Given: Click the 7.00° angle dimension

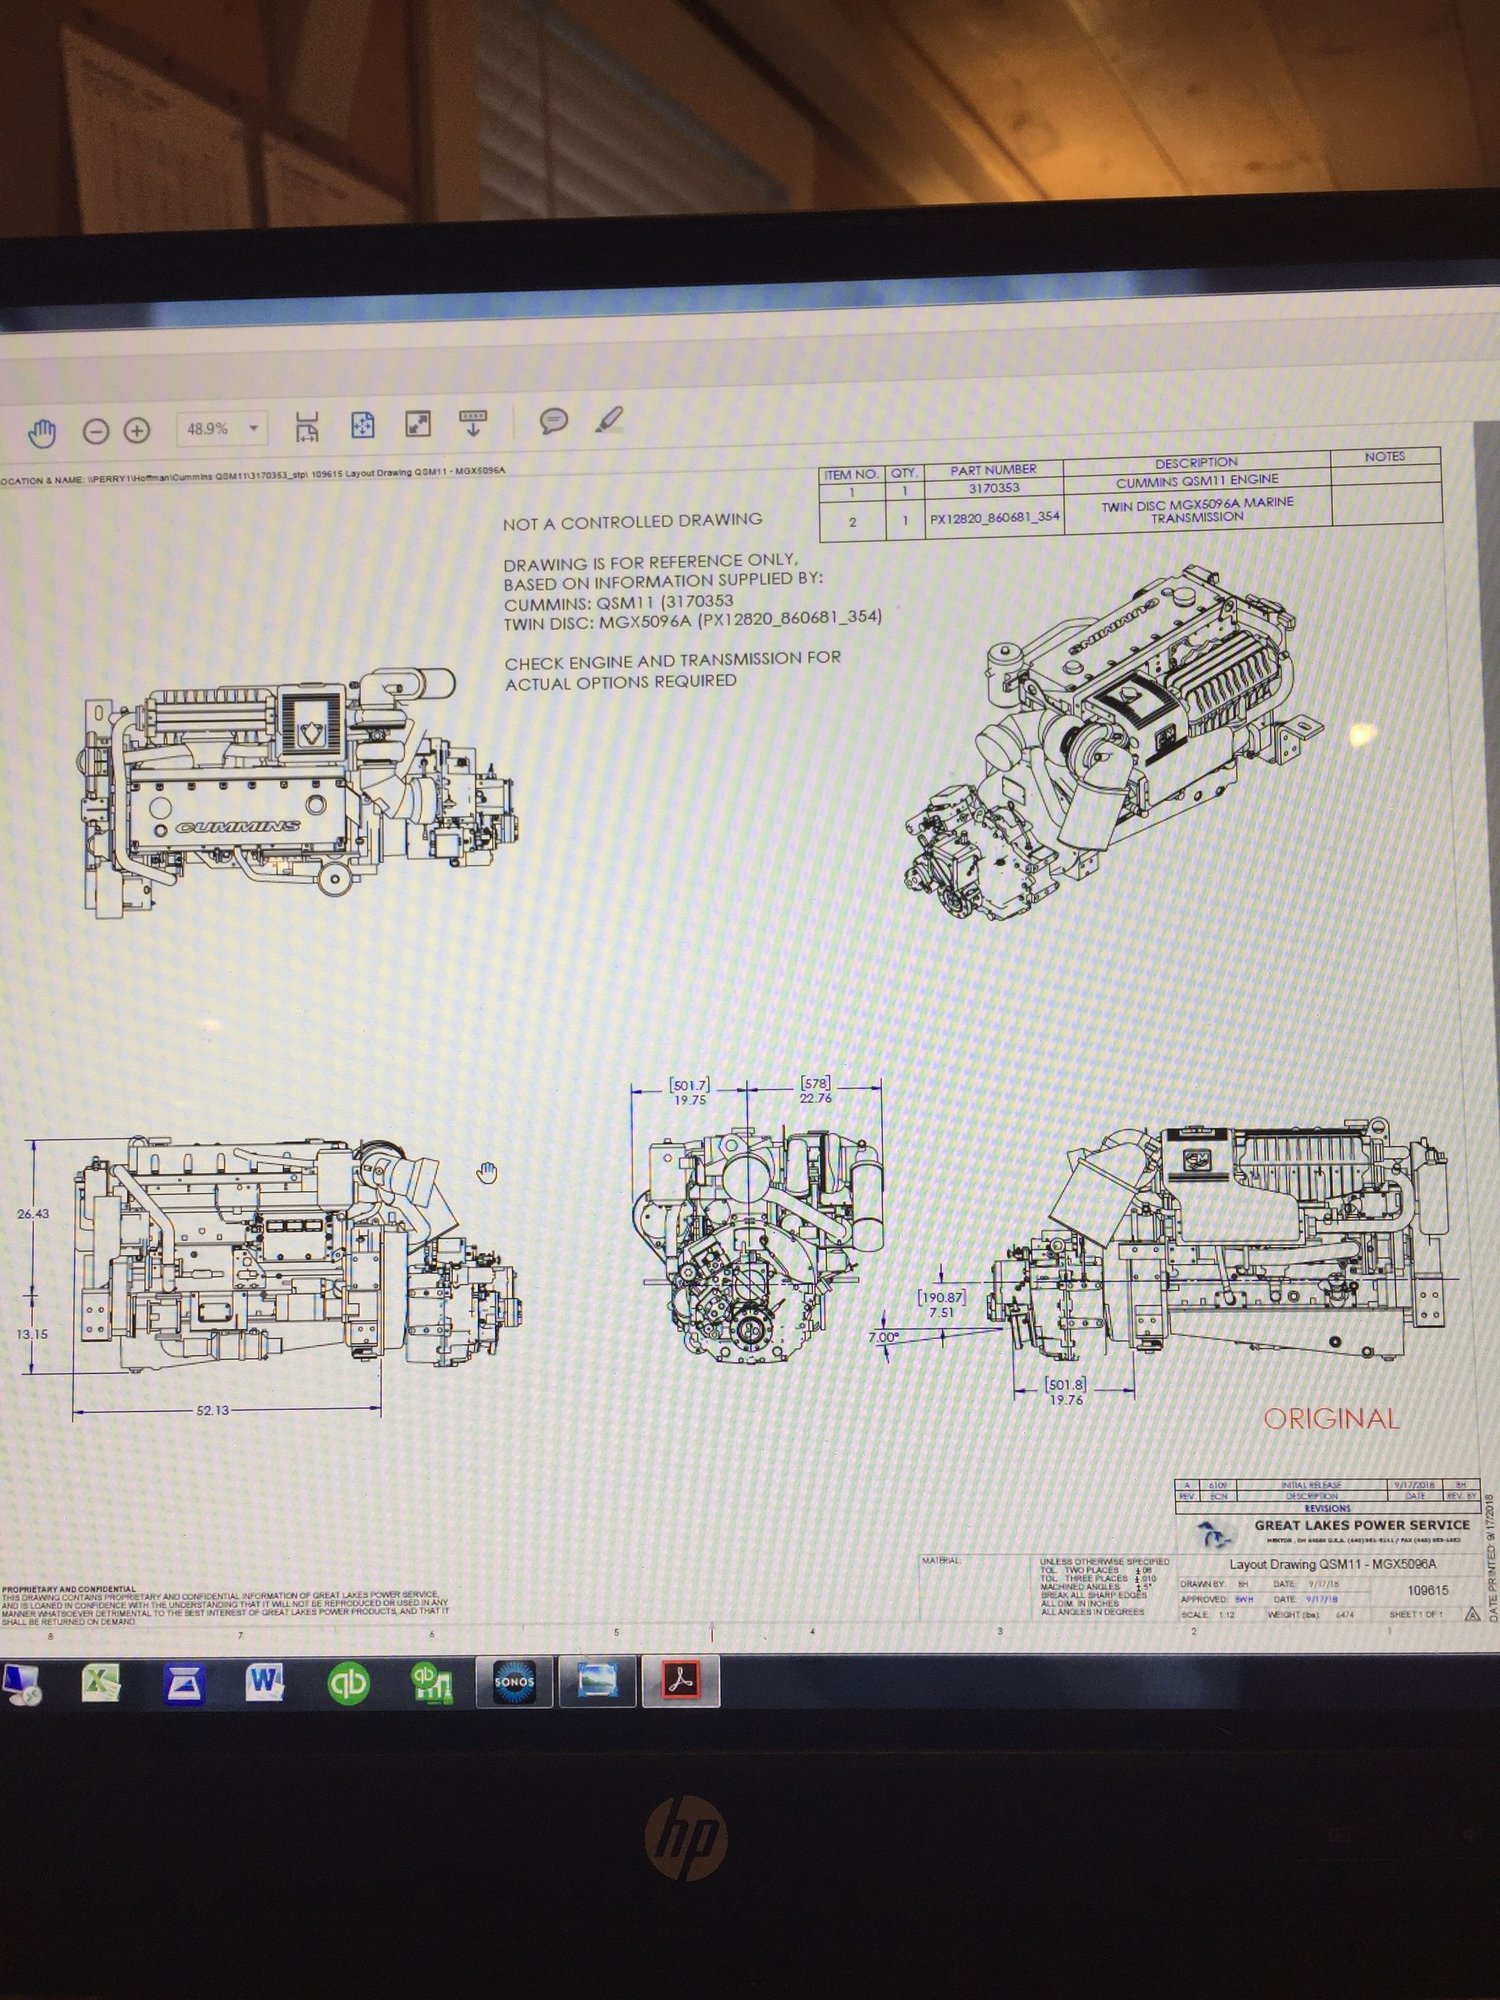Looking at the screenshot, I should pos(884,1337).
